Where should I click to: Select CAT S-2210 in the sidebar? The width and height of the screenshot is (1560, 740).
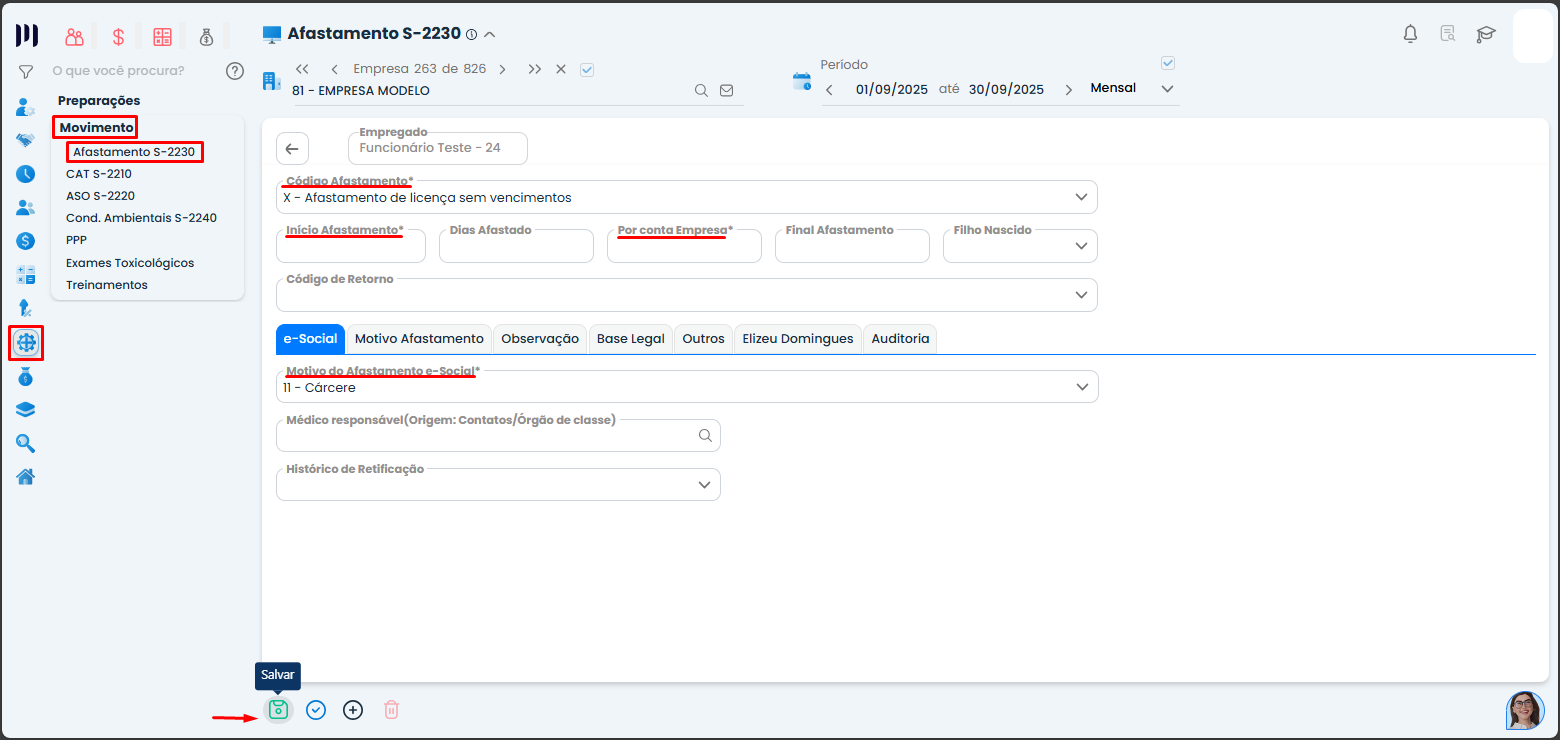pos(99,174)
